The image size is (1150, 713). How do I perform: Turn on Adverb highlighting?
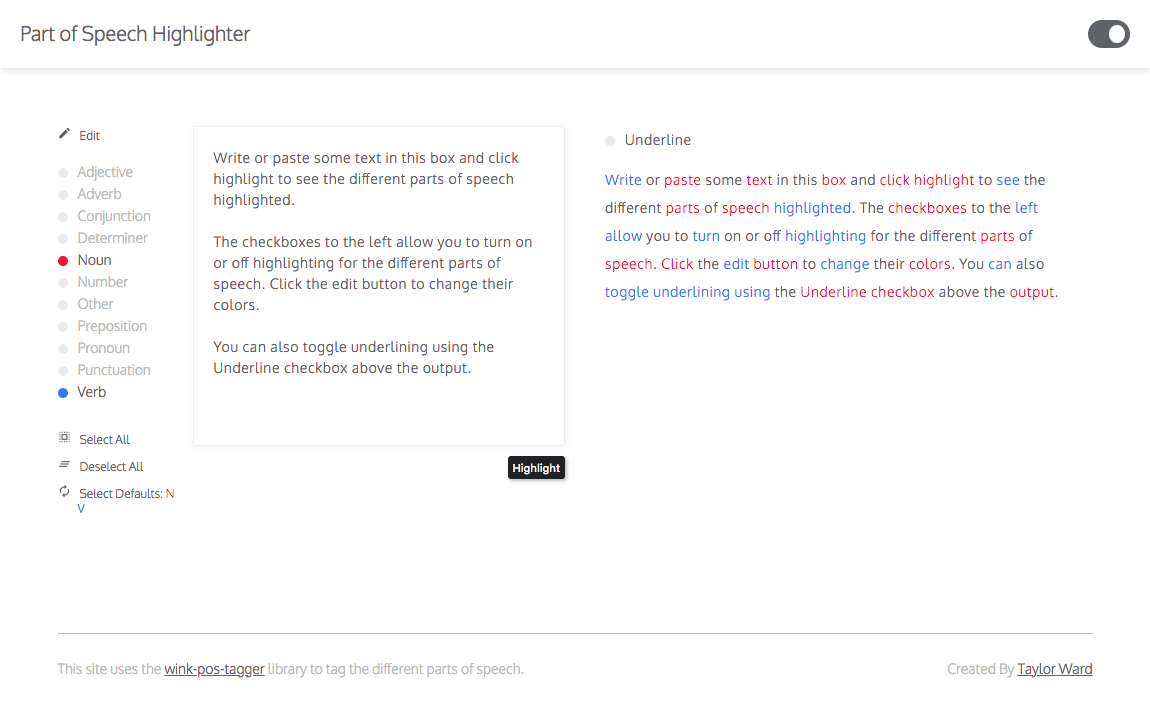click(x=63, y=195)
